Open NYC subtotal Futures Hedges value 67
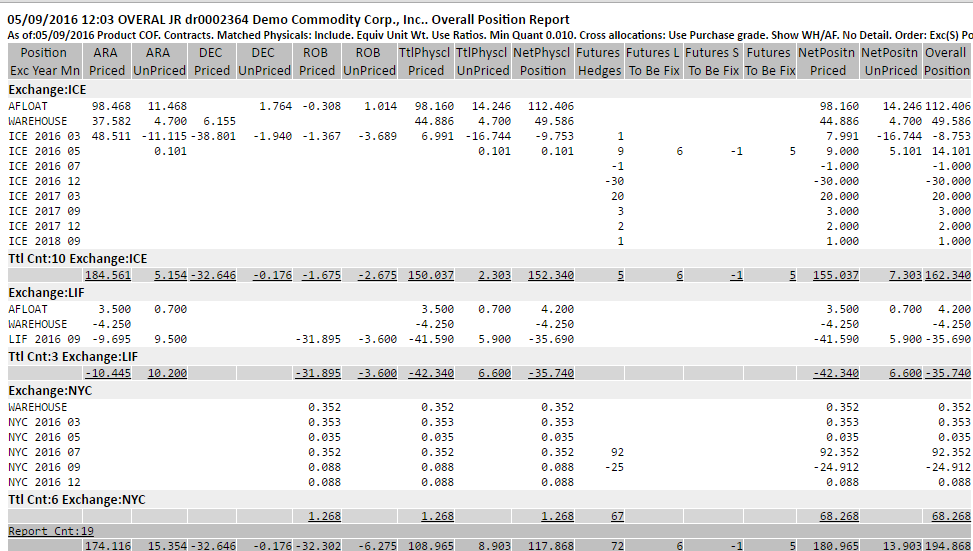Image resolution: width=973 pixels, height=551 pixels. pyautogui.click(x=617, y=516)
